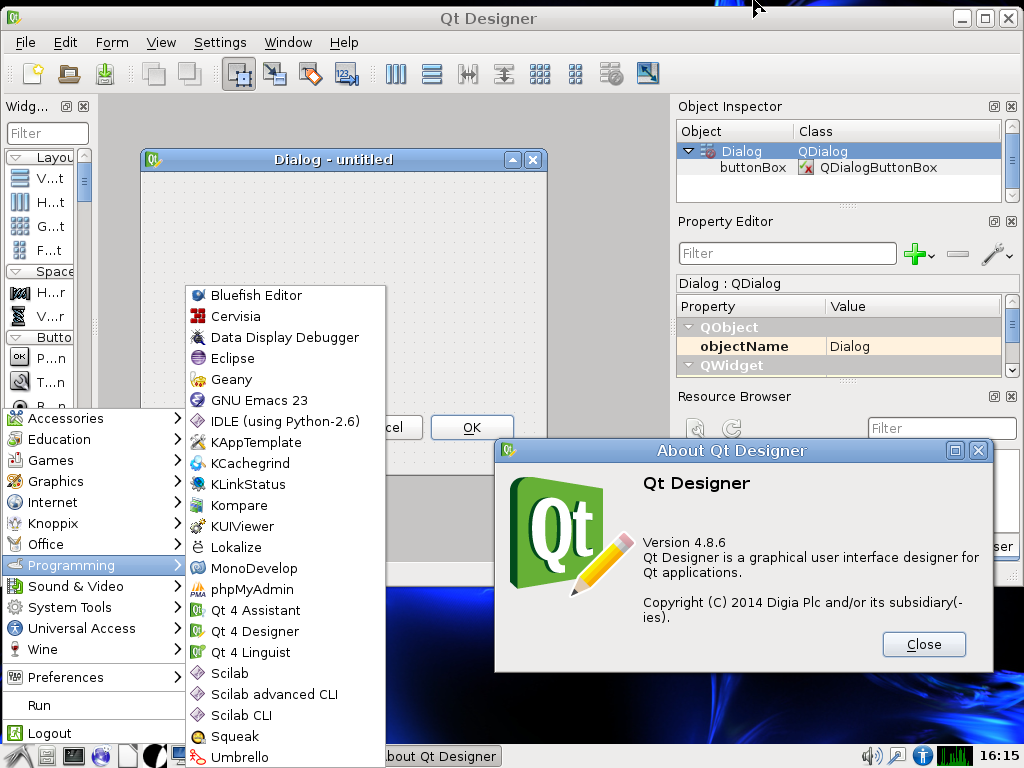Click the Open Form folder icon

(x=69, y=73)
